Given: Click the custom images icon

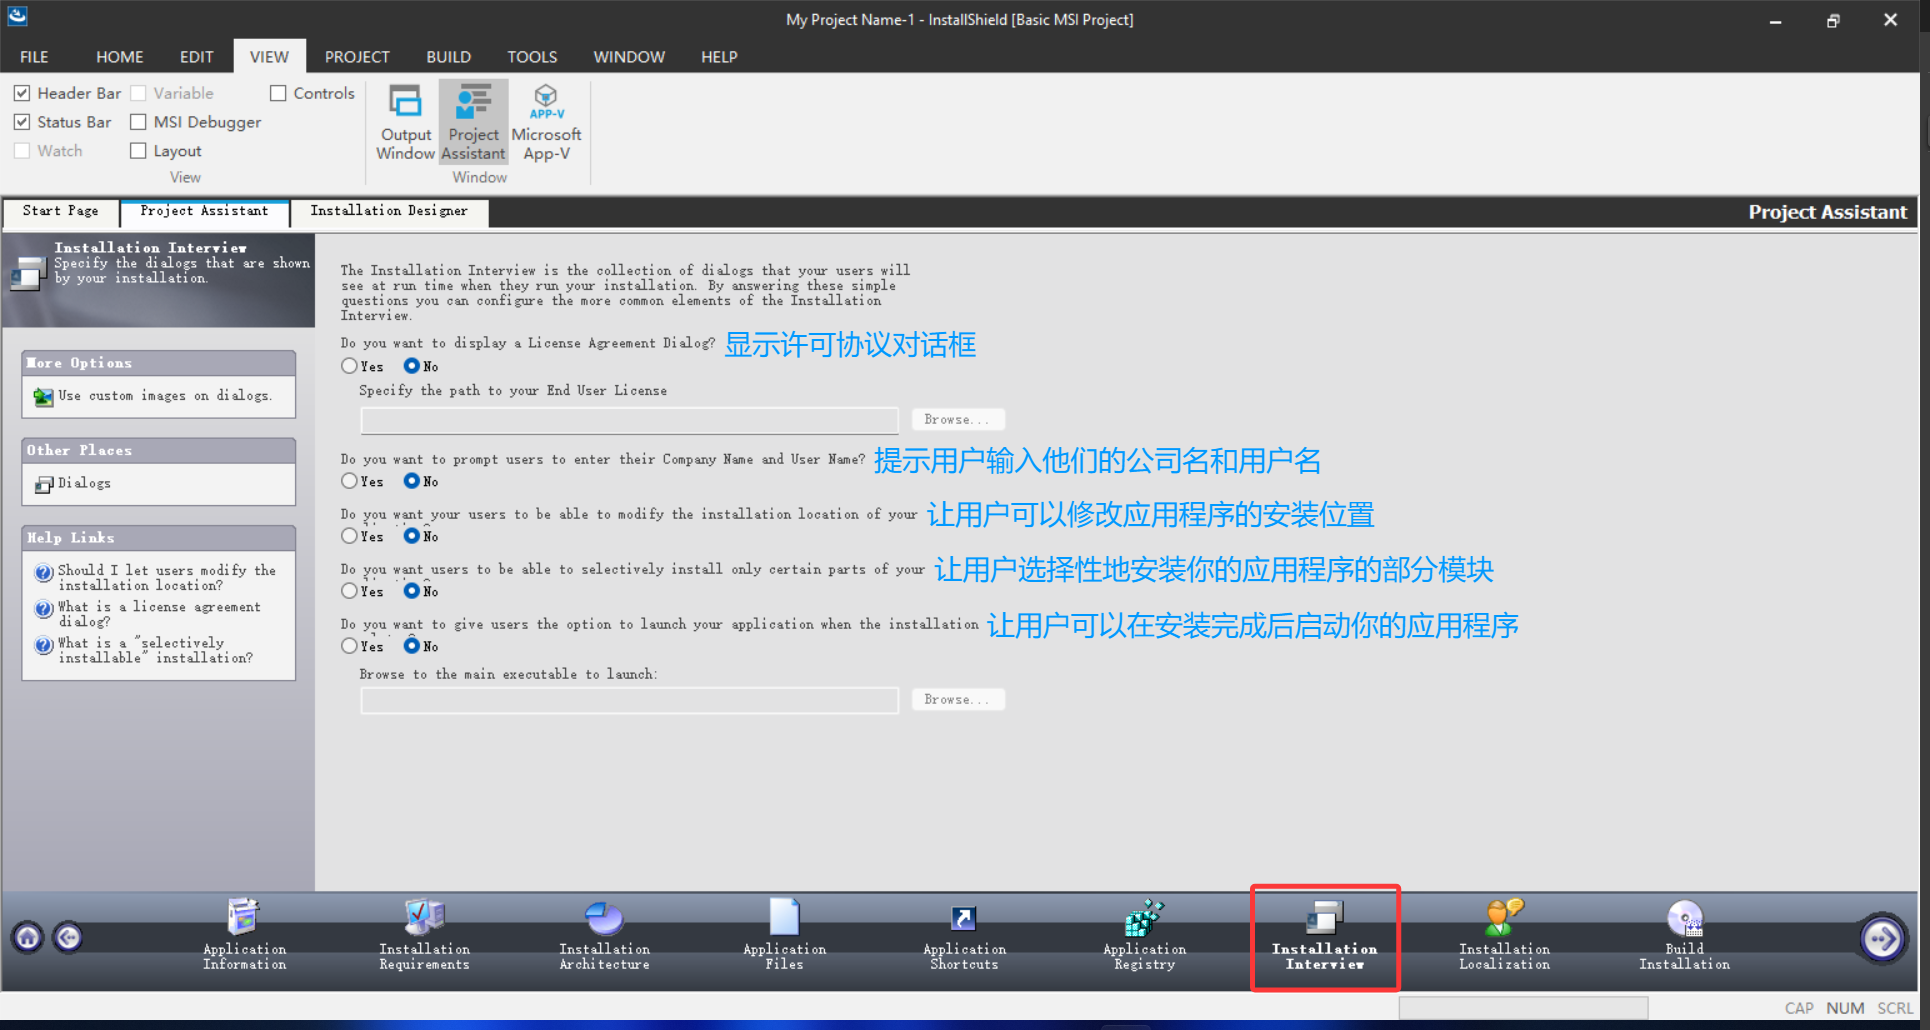Looking at the screenshot, I should coord(43,397).
